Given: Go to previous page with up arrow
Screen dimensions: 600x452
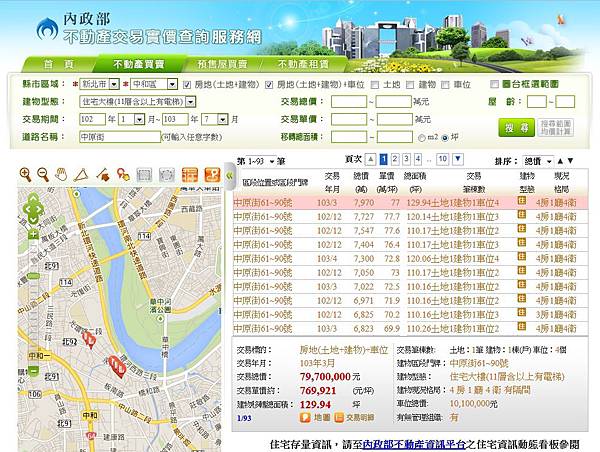Looking at the screenshot, I should pyautogui.click(x=370, y=159).
